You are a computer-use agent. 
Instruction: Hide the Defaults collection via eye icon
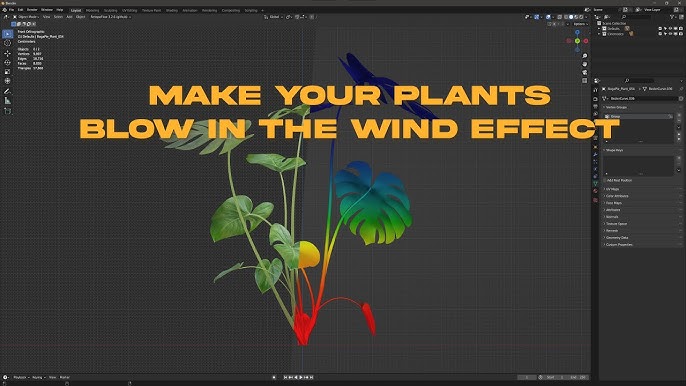click(670, 28)
